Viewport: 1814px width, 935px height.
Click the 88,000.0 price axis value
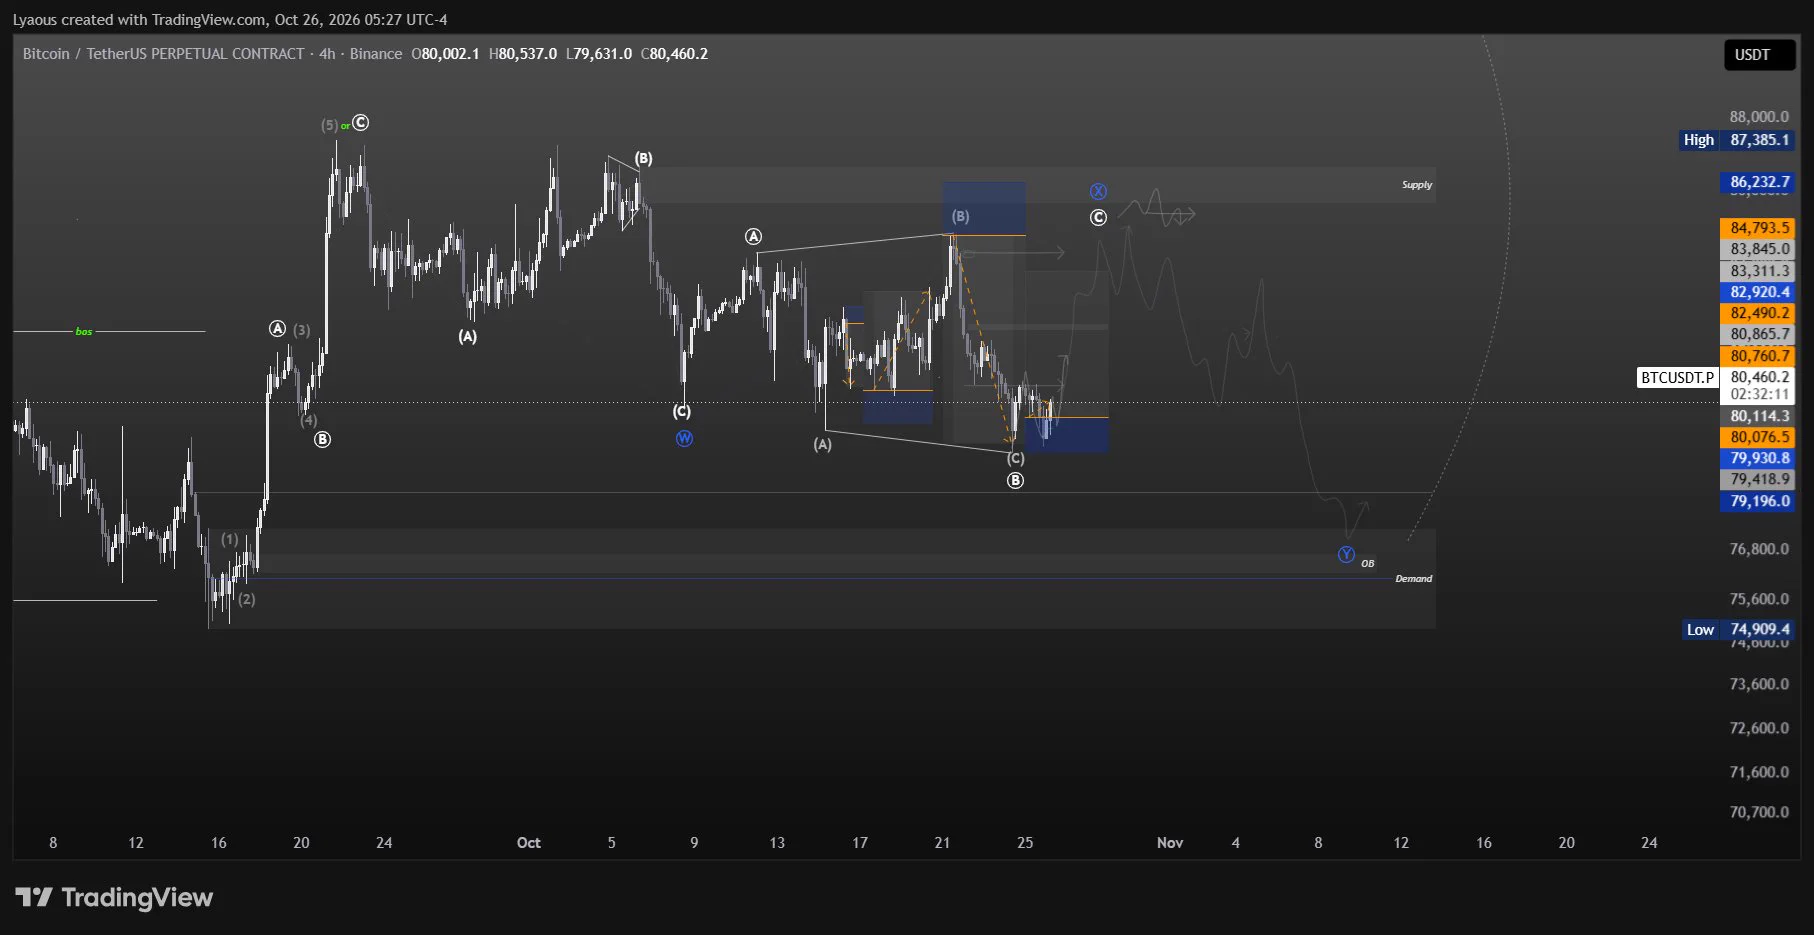pyautogui.click(x=1759, y=117)
